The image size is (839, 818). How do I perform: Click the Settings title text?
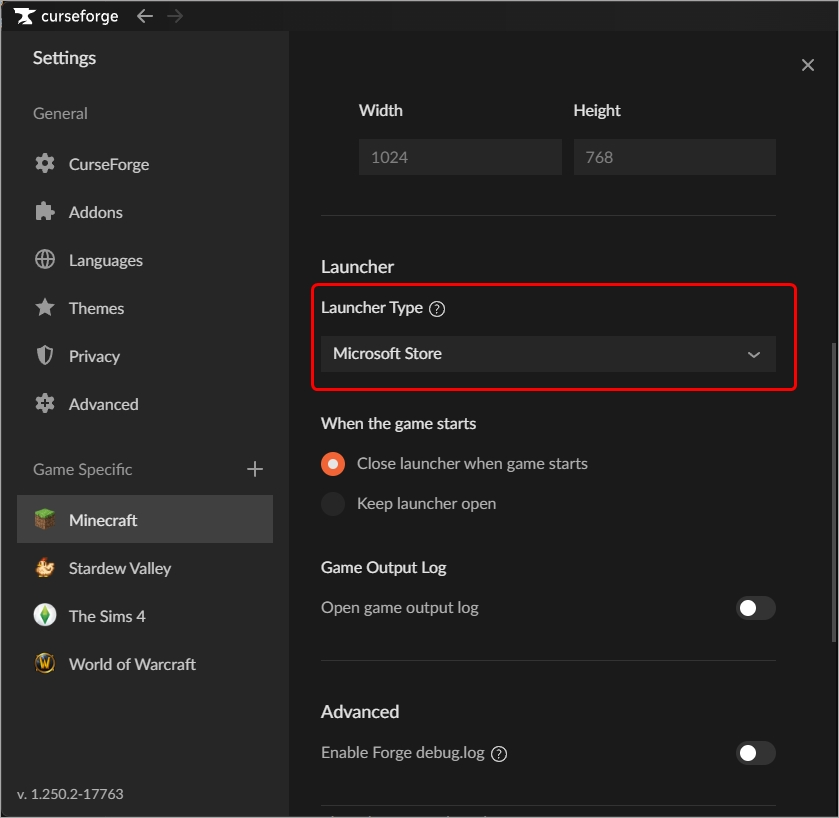(x=64, y=58)
